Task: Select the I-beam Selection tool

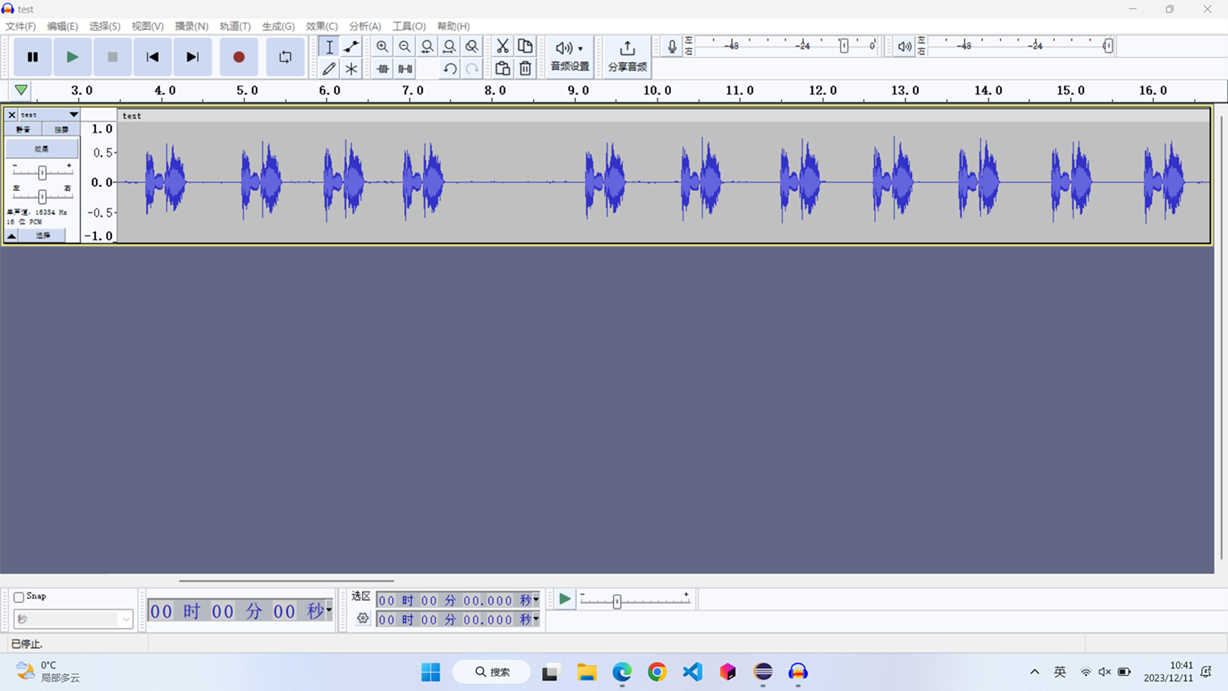Action: 329,47
